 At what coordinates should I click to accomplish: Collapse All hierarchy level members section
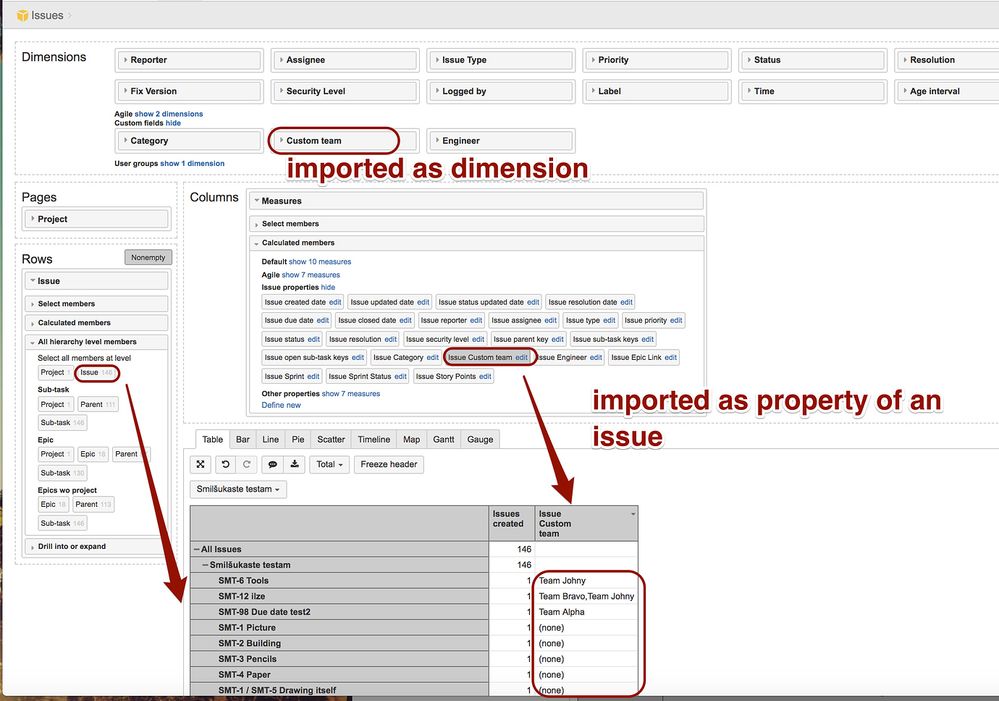[x=97, y=342]
